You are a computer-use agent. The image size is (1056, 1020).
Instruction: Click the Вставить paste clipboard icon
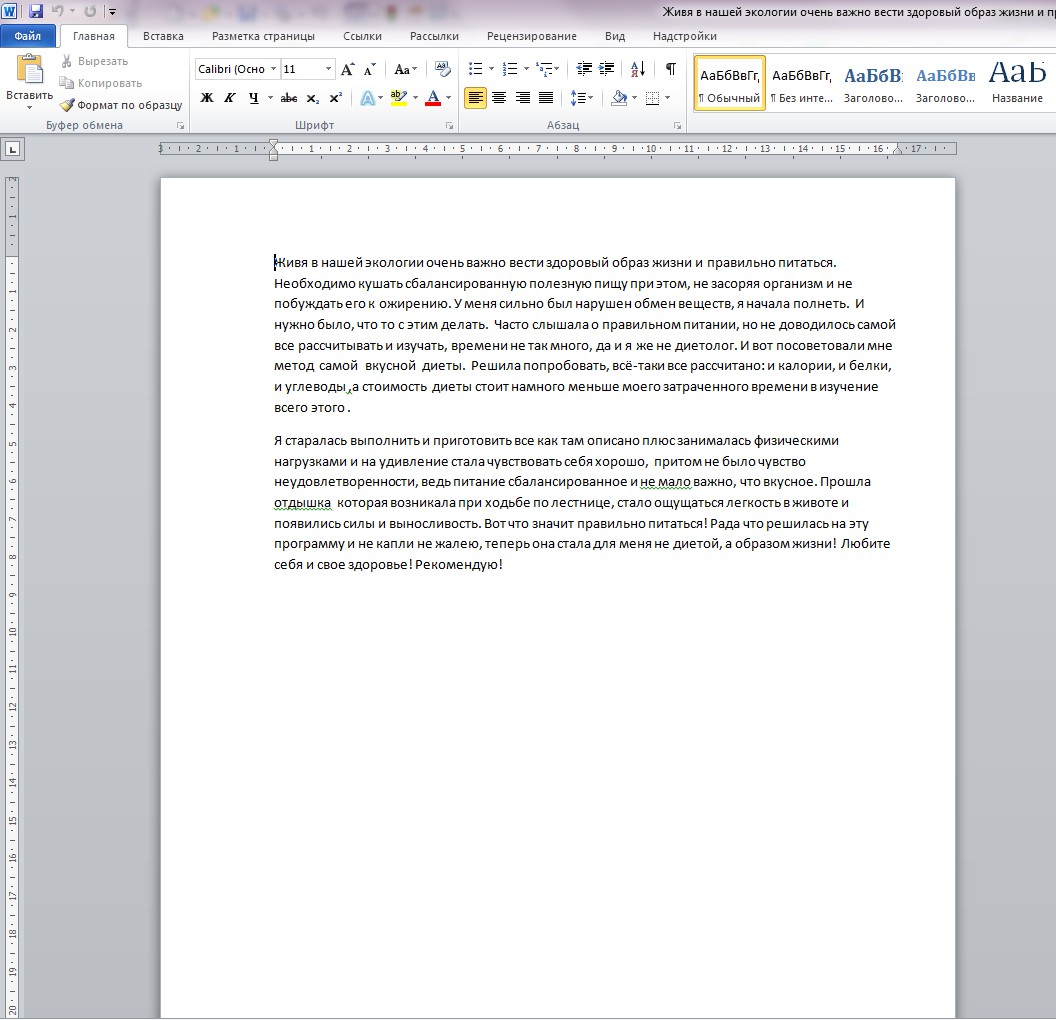[x=30, y=69]
